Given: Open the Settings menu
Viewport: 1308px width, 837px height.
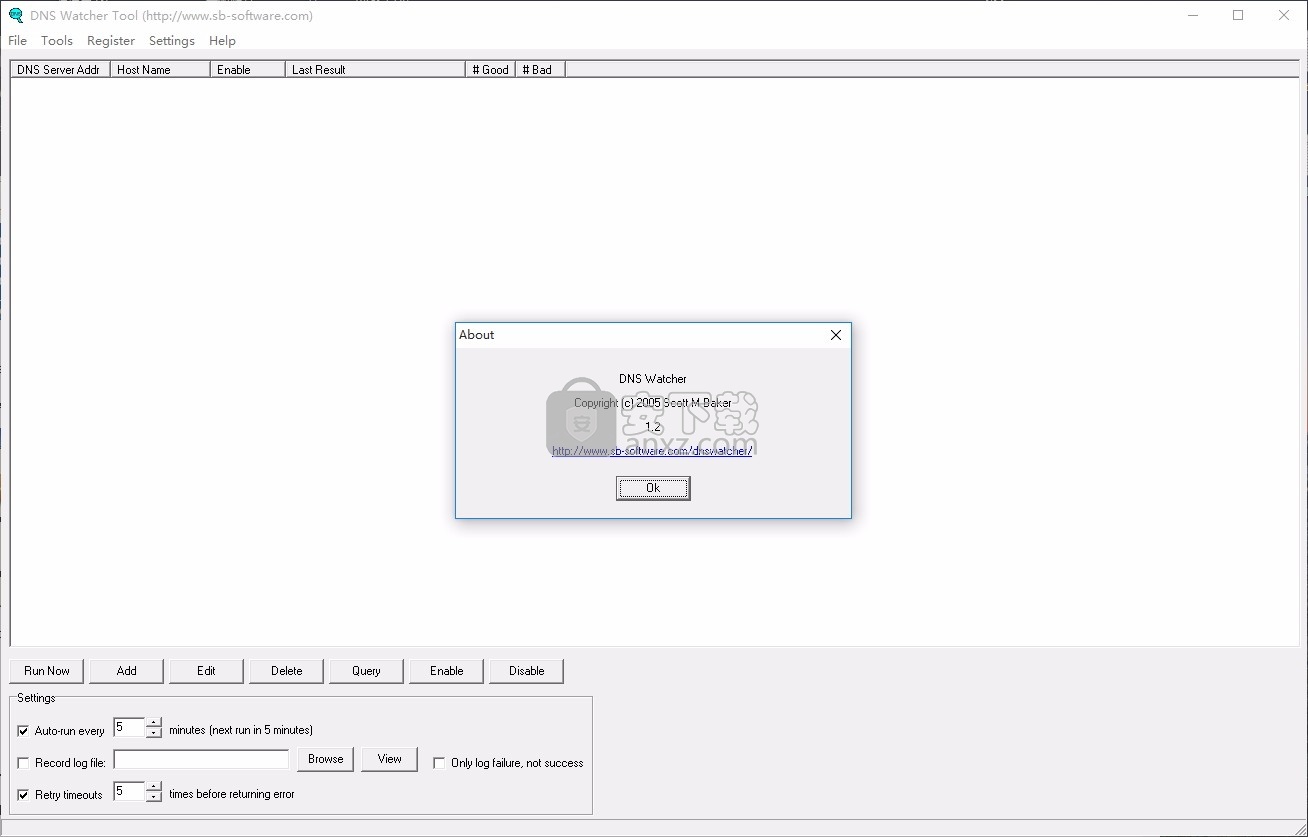Looking at the screenshot, I should 172,41.
